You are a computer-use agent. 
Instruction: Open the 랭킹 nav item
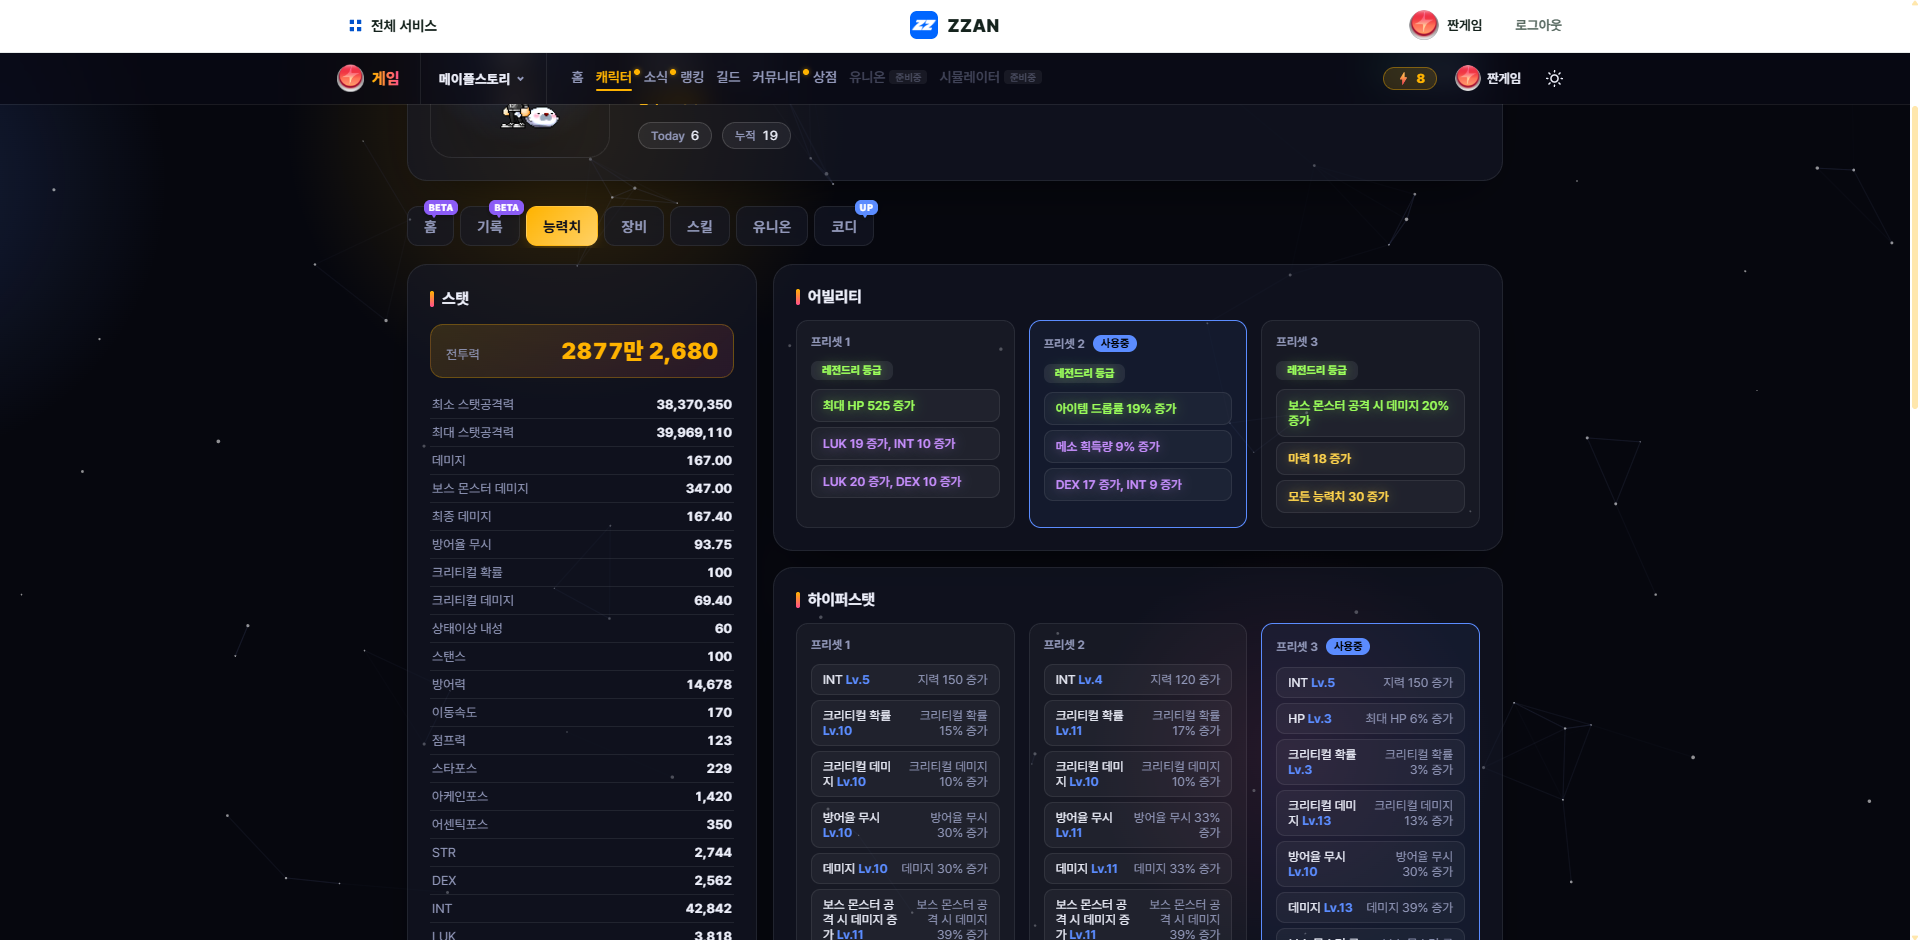[x=692, y=77]
